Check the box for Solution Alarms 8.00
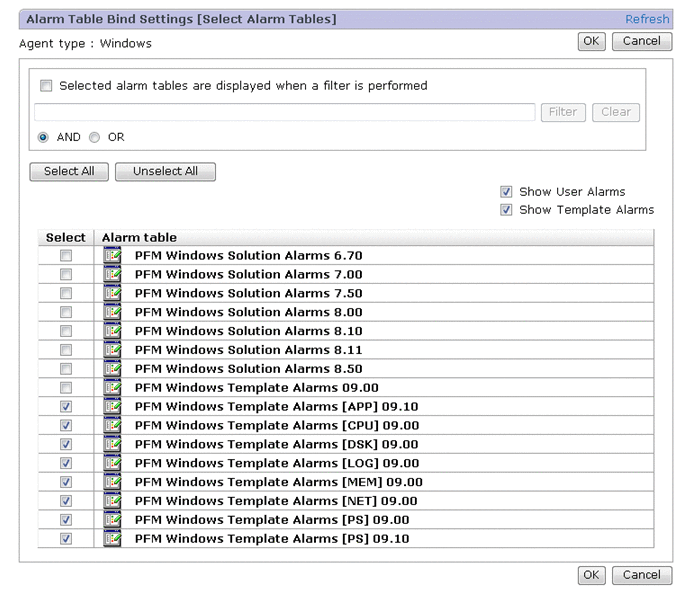Image resolution: width=685 pixels, height=597 pixels. [66, 312]
